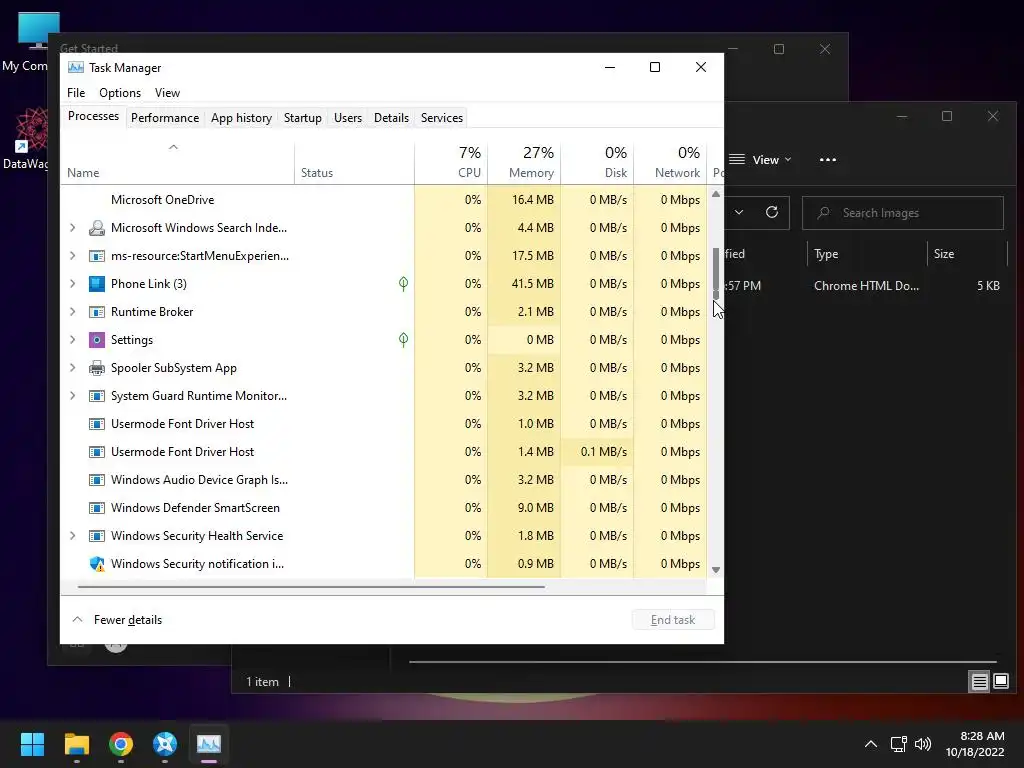1024x768 pixels.
Task: Expand the Settings process row
Action: coord(72,340)
